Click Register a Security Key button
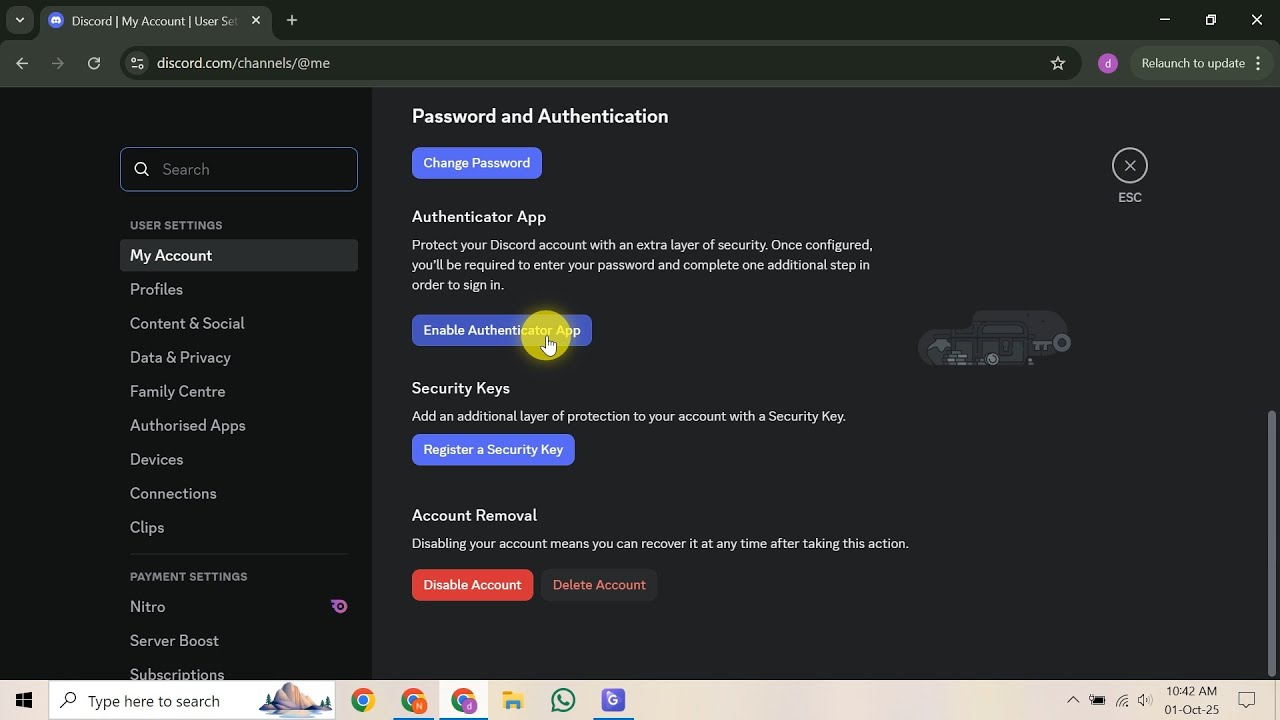 [x=493, y=449]
